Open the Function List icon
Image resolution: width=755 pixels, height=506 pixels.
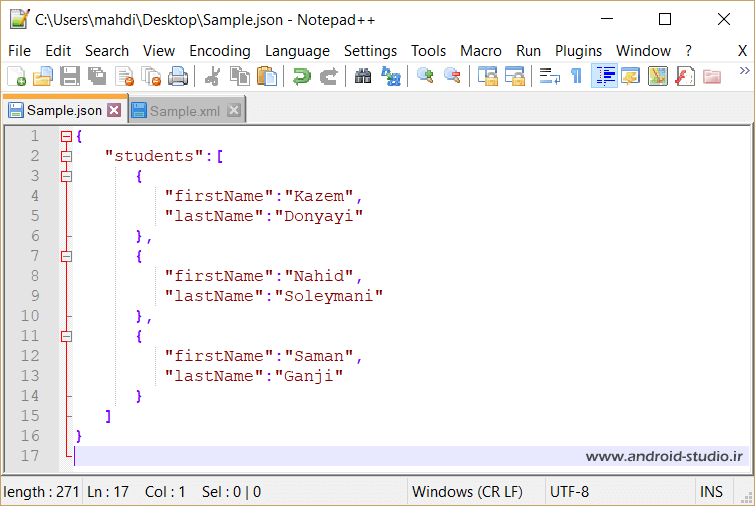click(x=685, y=77)
